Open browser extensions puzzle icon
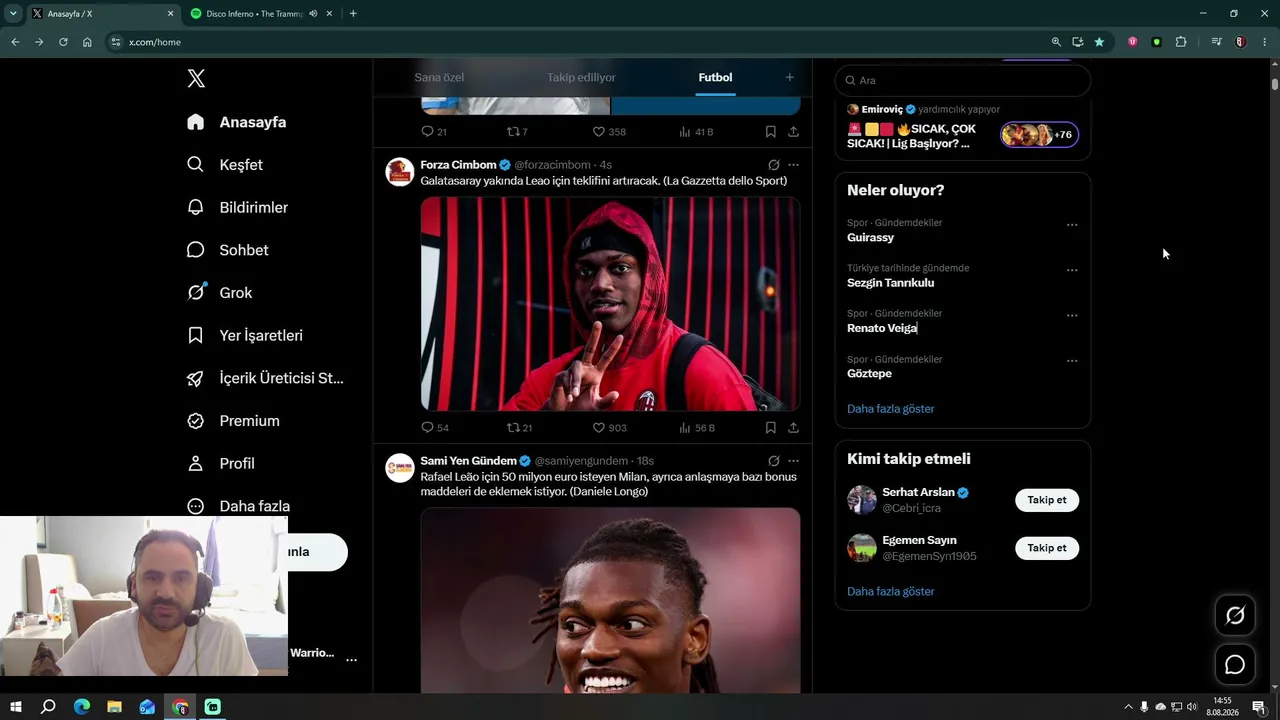Image resolution: width=1280 pixels, height=720 pixels. [1181, 42]
